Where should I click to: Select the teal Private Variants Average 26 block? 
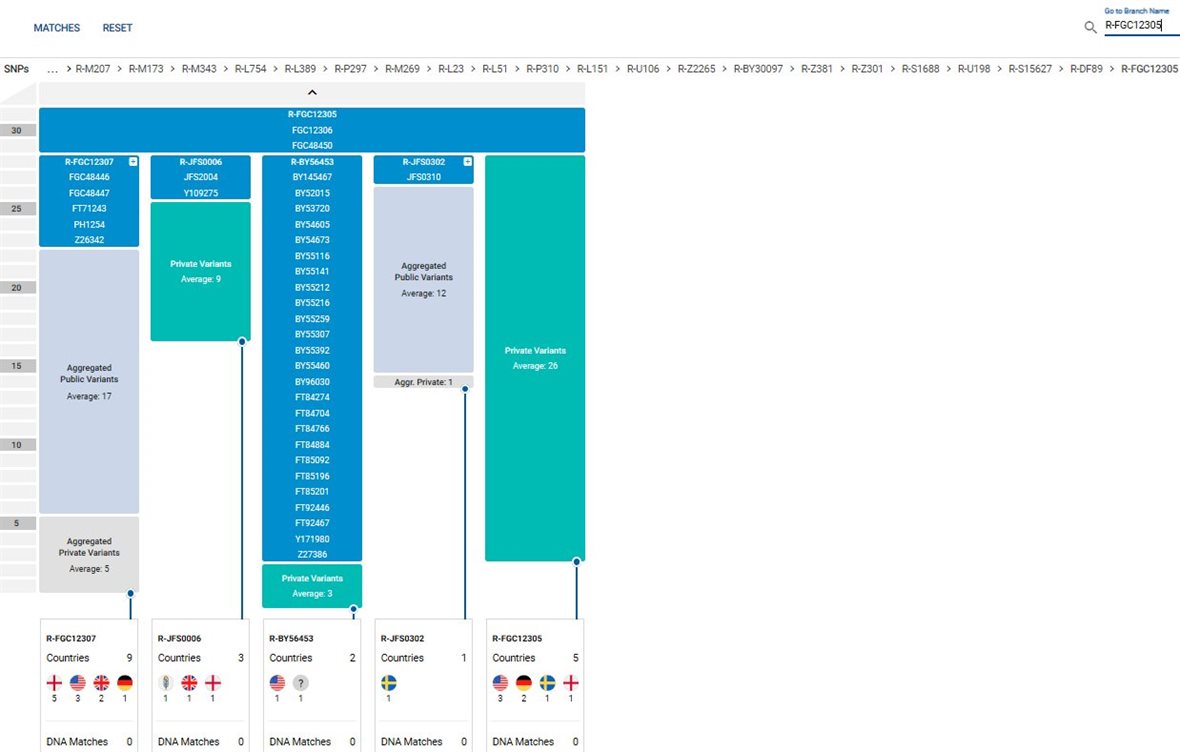pyautogui.click(x=535, y=358)
